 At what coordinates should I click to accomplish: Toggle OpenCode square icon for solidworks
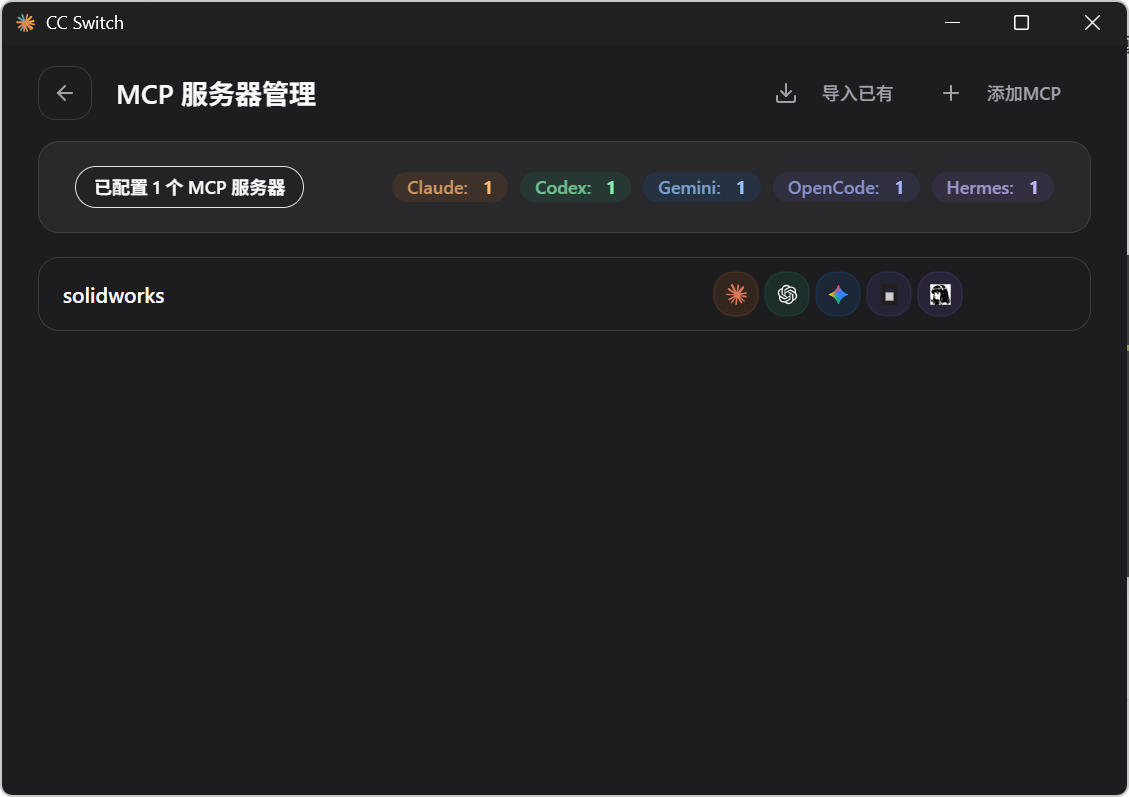(889, 294)
